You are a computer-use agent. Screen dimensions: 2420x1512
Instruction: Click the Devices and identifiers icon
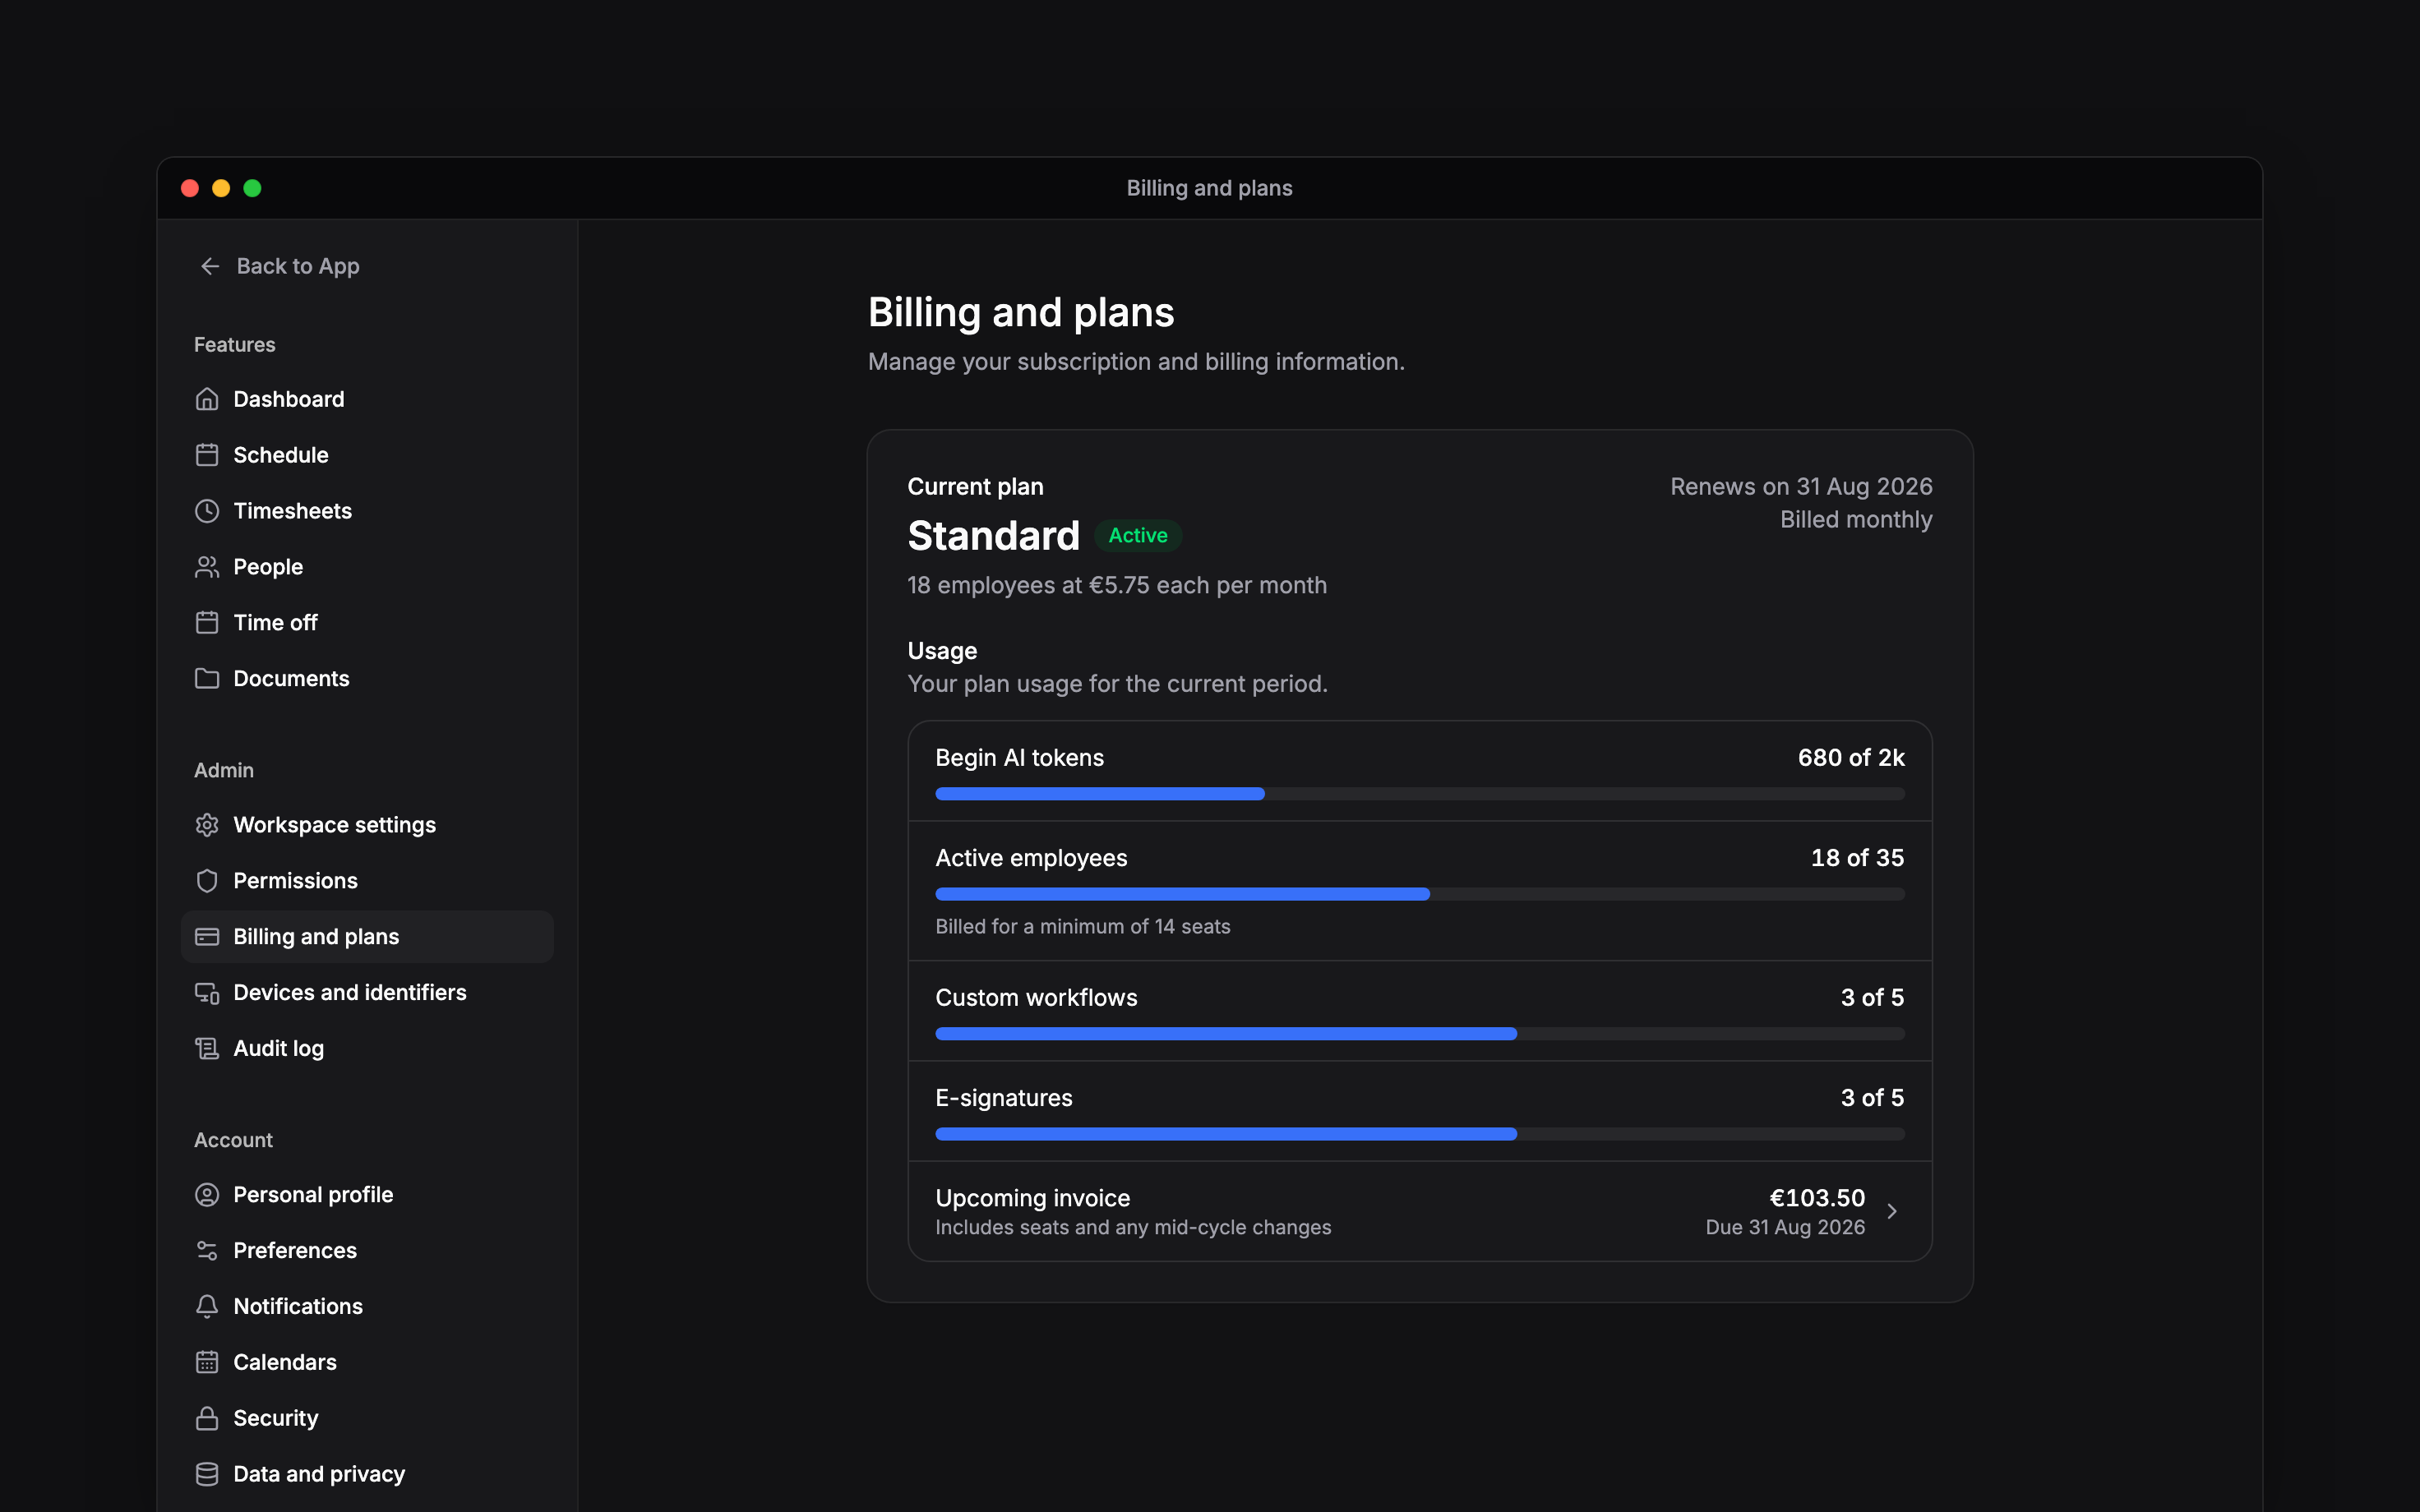click(207, 993)
